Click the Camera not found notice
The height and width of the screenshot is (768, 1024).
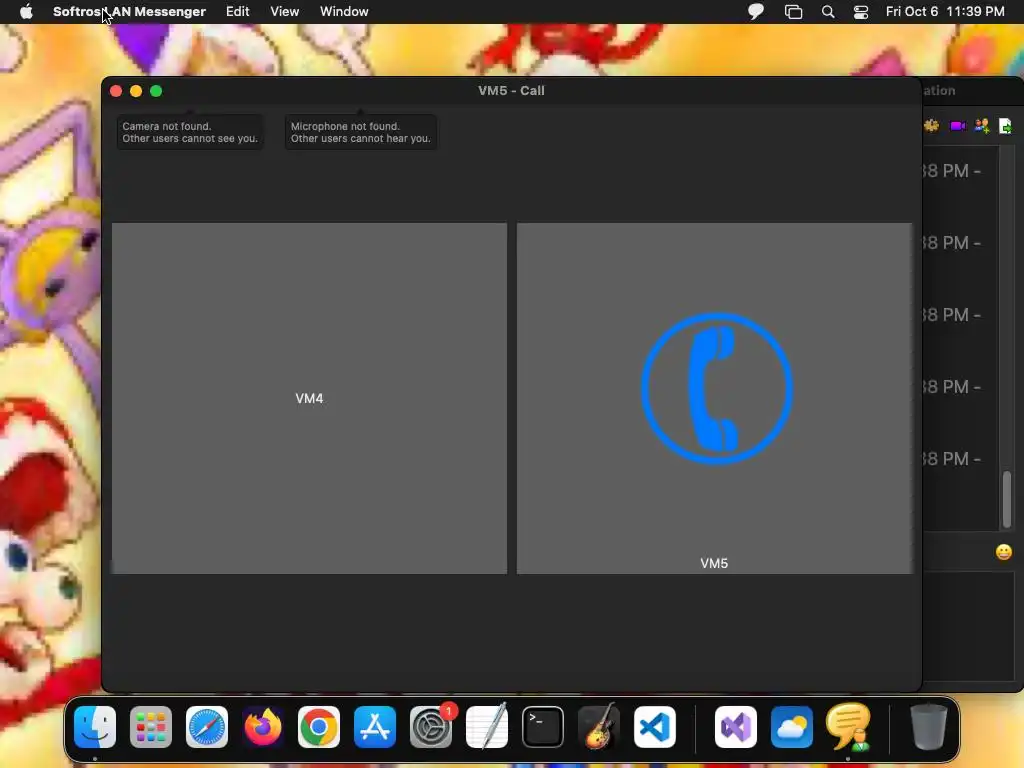coord(190,133)
